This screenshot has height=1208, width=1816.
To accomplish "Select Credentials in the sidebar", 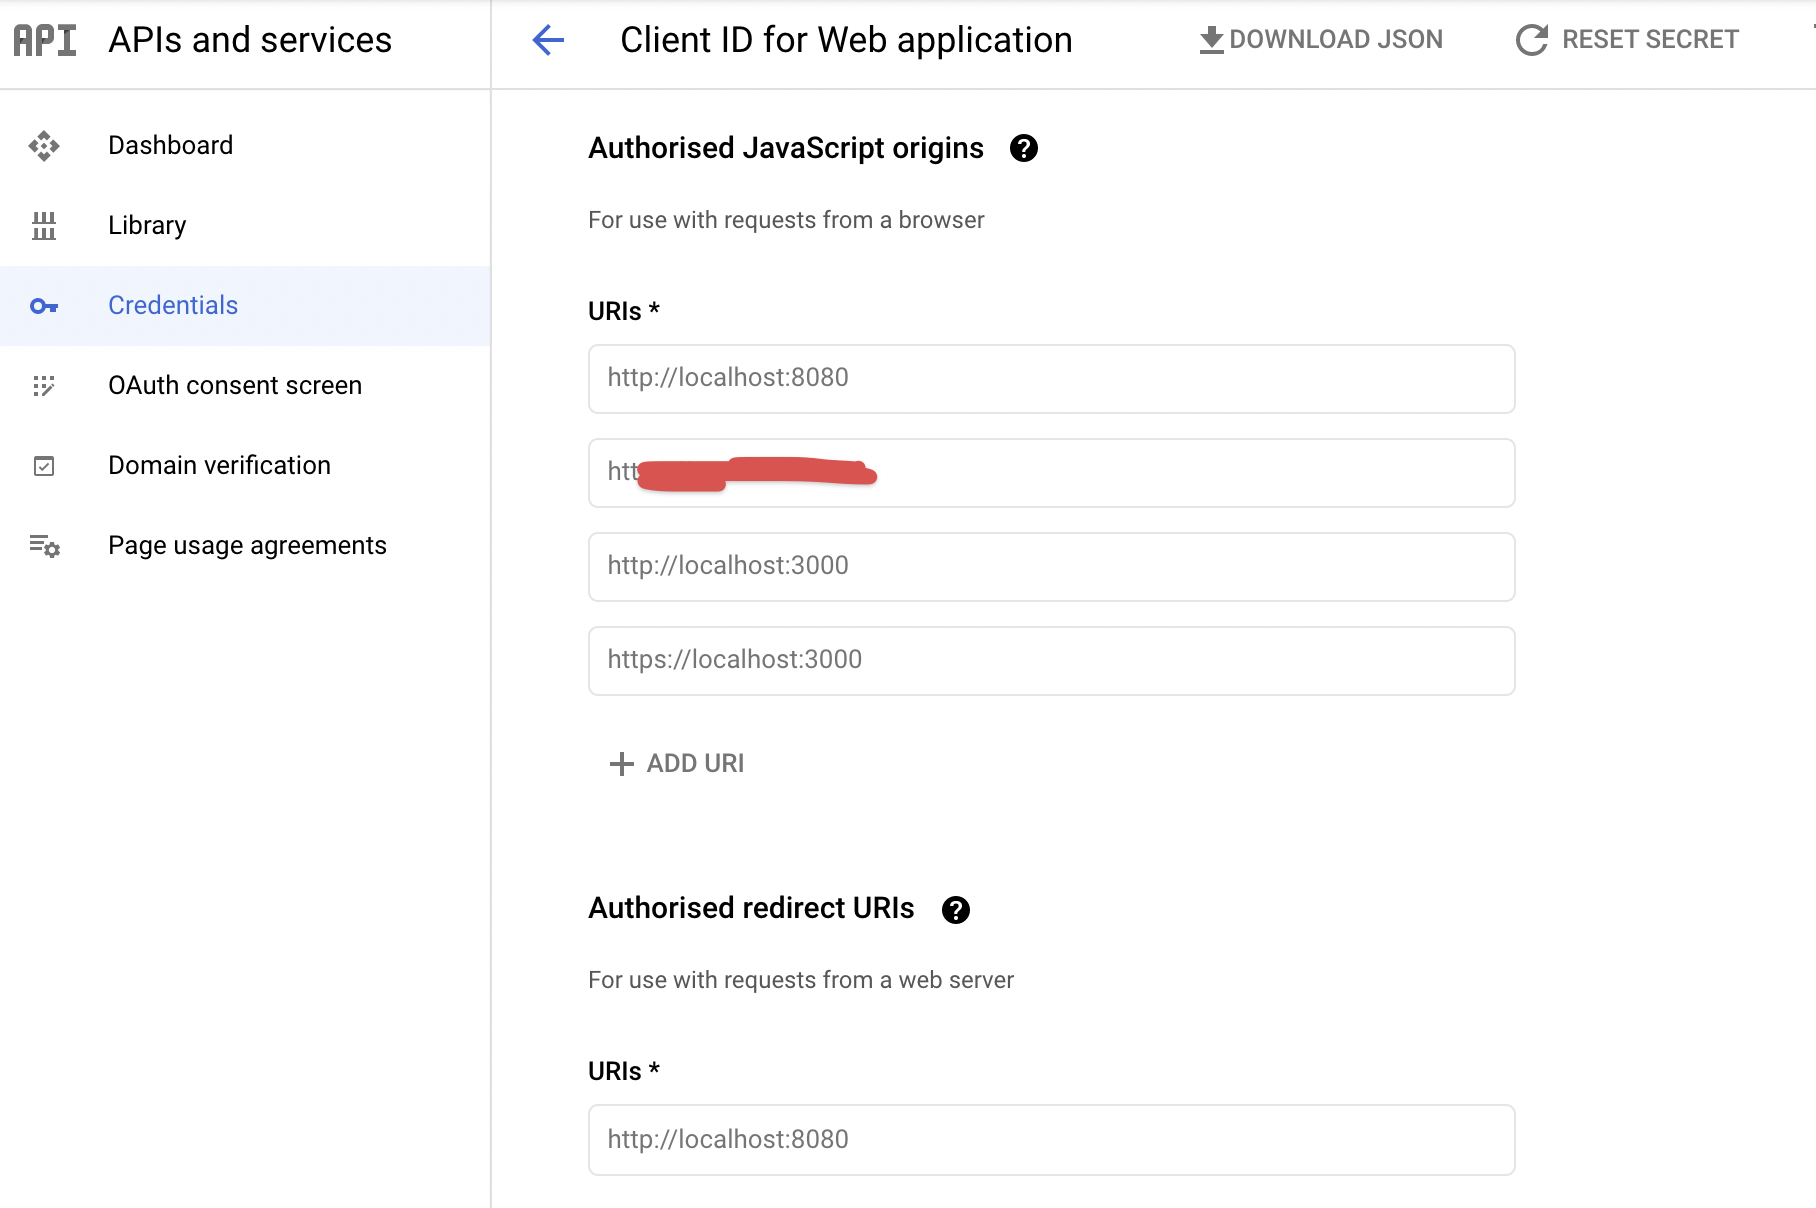I will (245, 306).
